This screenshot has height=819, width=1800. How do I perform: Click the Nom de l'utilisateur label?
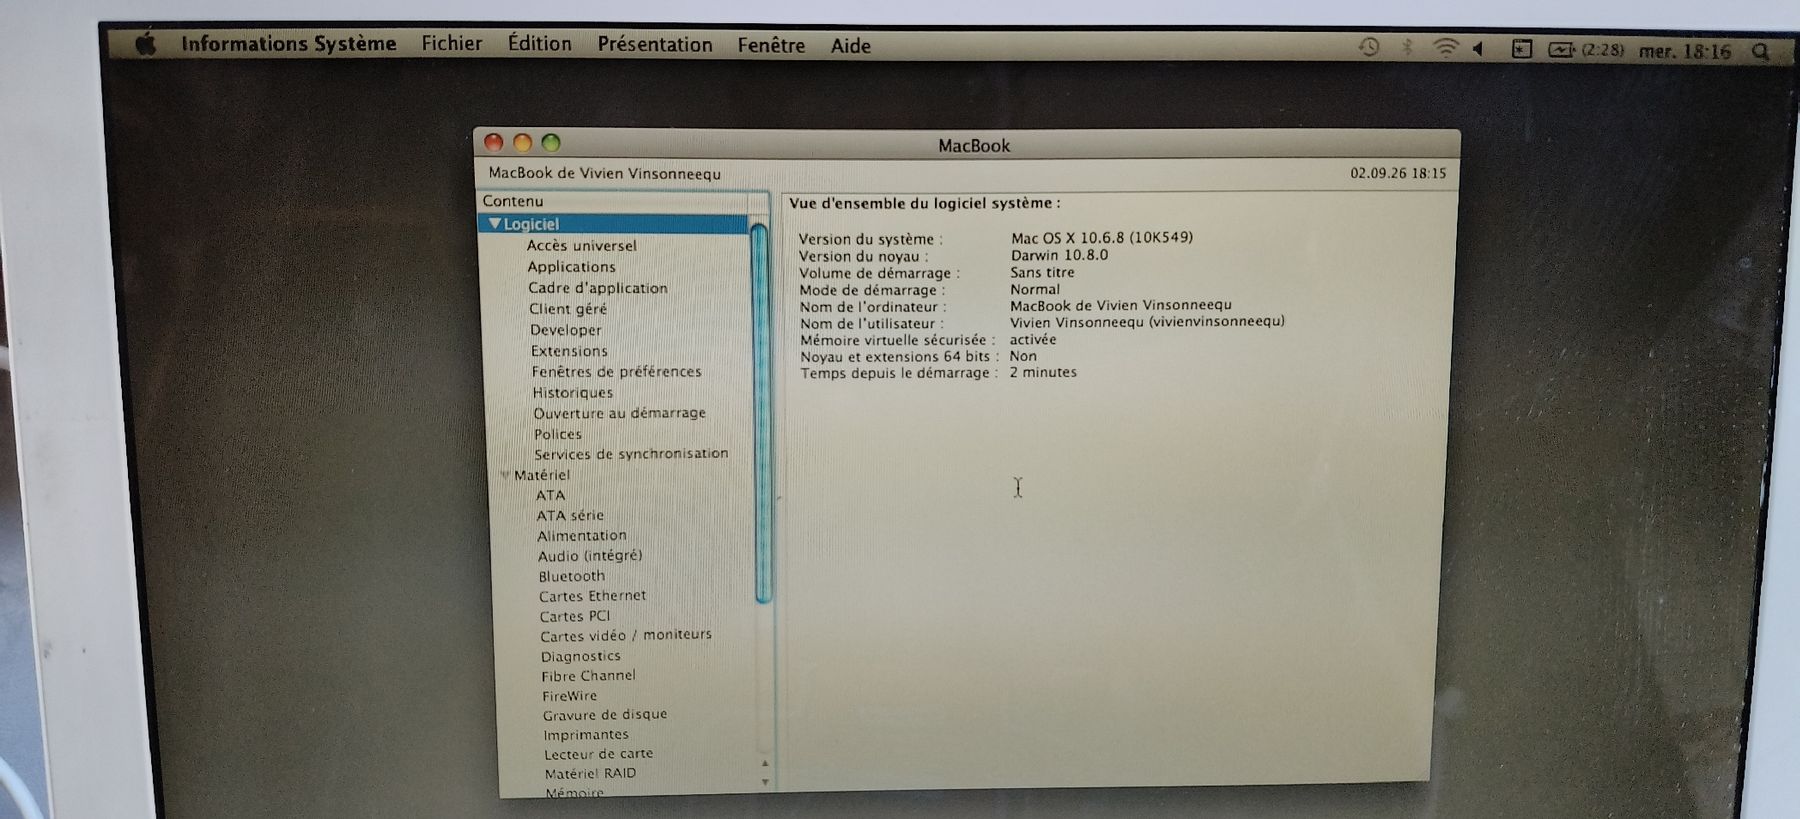click(871, 323)
